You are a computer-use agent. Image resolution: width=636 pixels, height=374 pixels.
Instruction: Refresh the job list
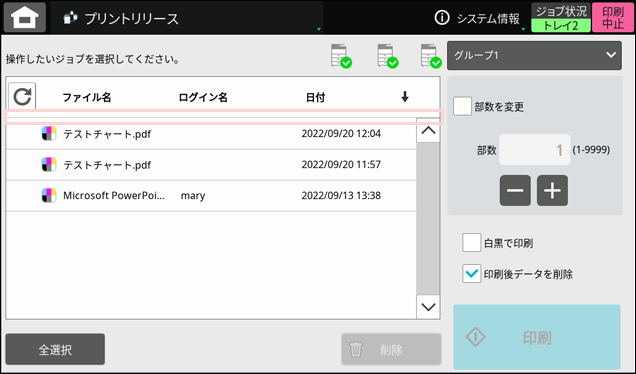click(x=22, y=97)
